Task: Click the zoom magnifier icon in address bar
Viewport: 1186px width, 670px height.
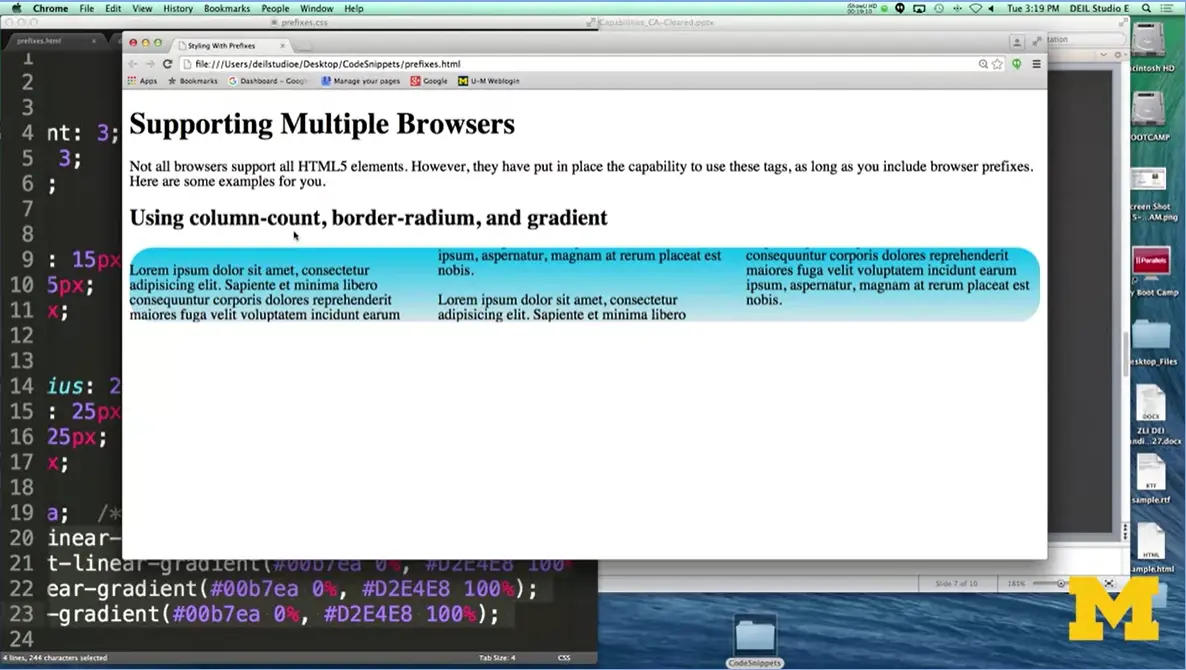Action: [x=983, y=64]
